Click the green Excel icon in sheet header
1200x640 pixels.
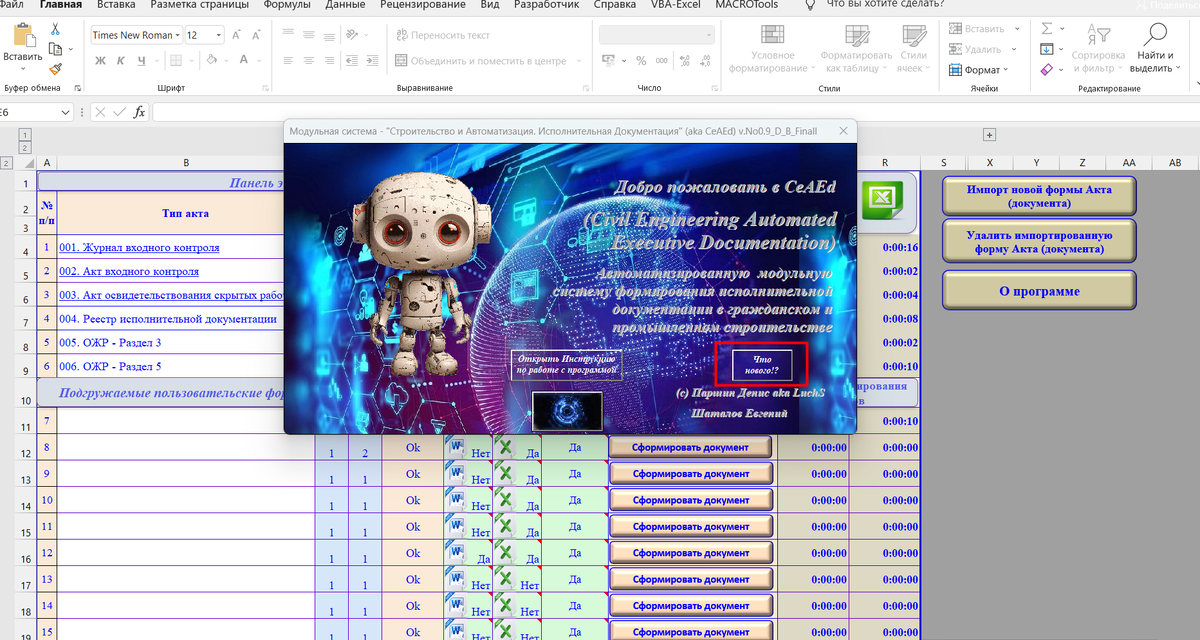881,199
